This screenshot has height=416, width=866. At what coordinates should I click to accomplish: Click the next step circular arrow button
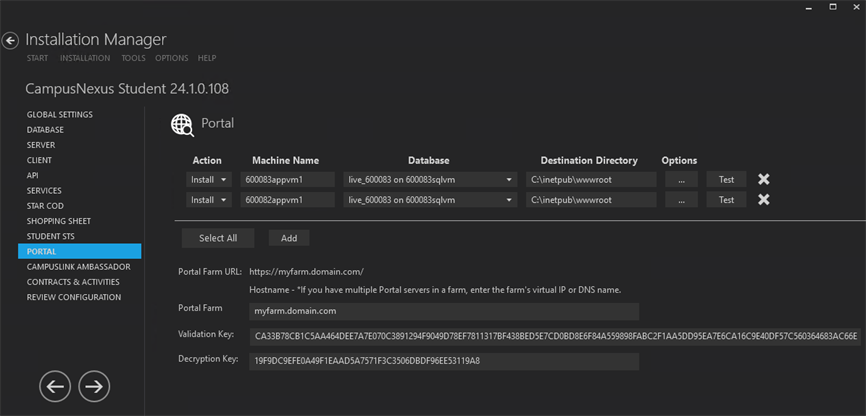(x=94, y=385)
